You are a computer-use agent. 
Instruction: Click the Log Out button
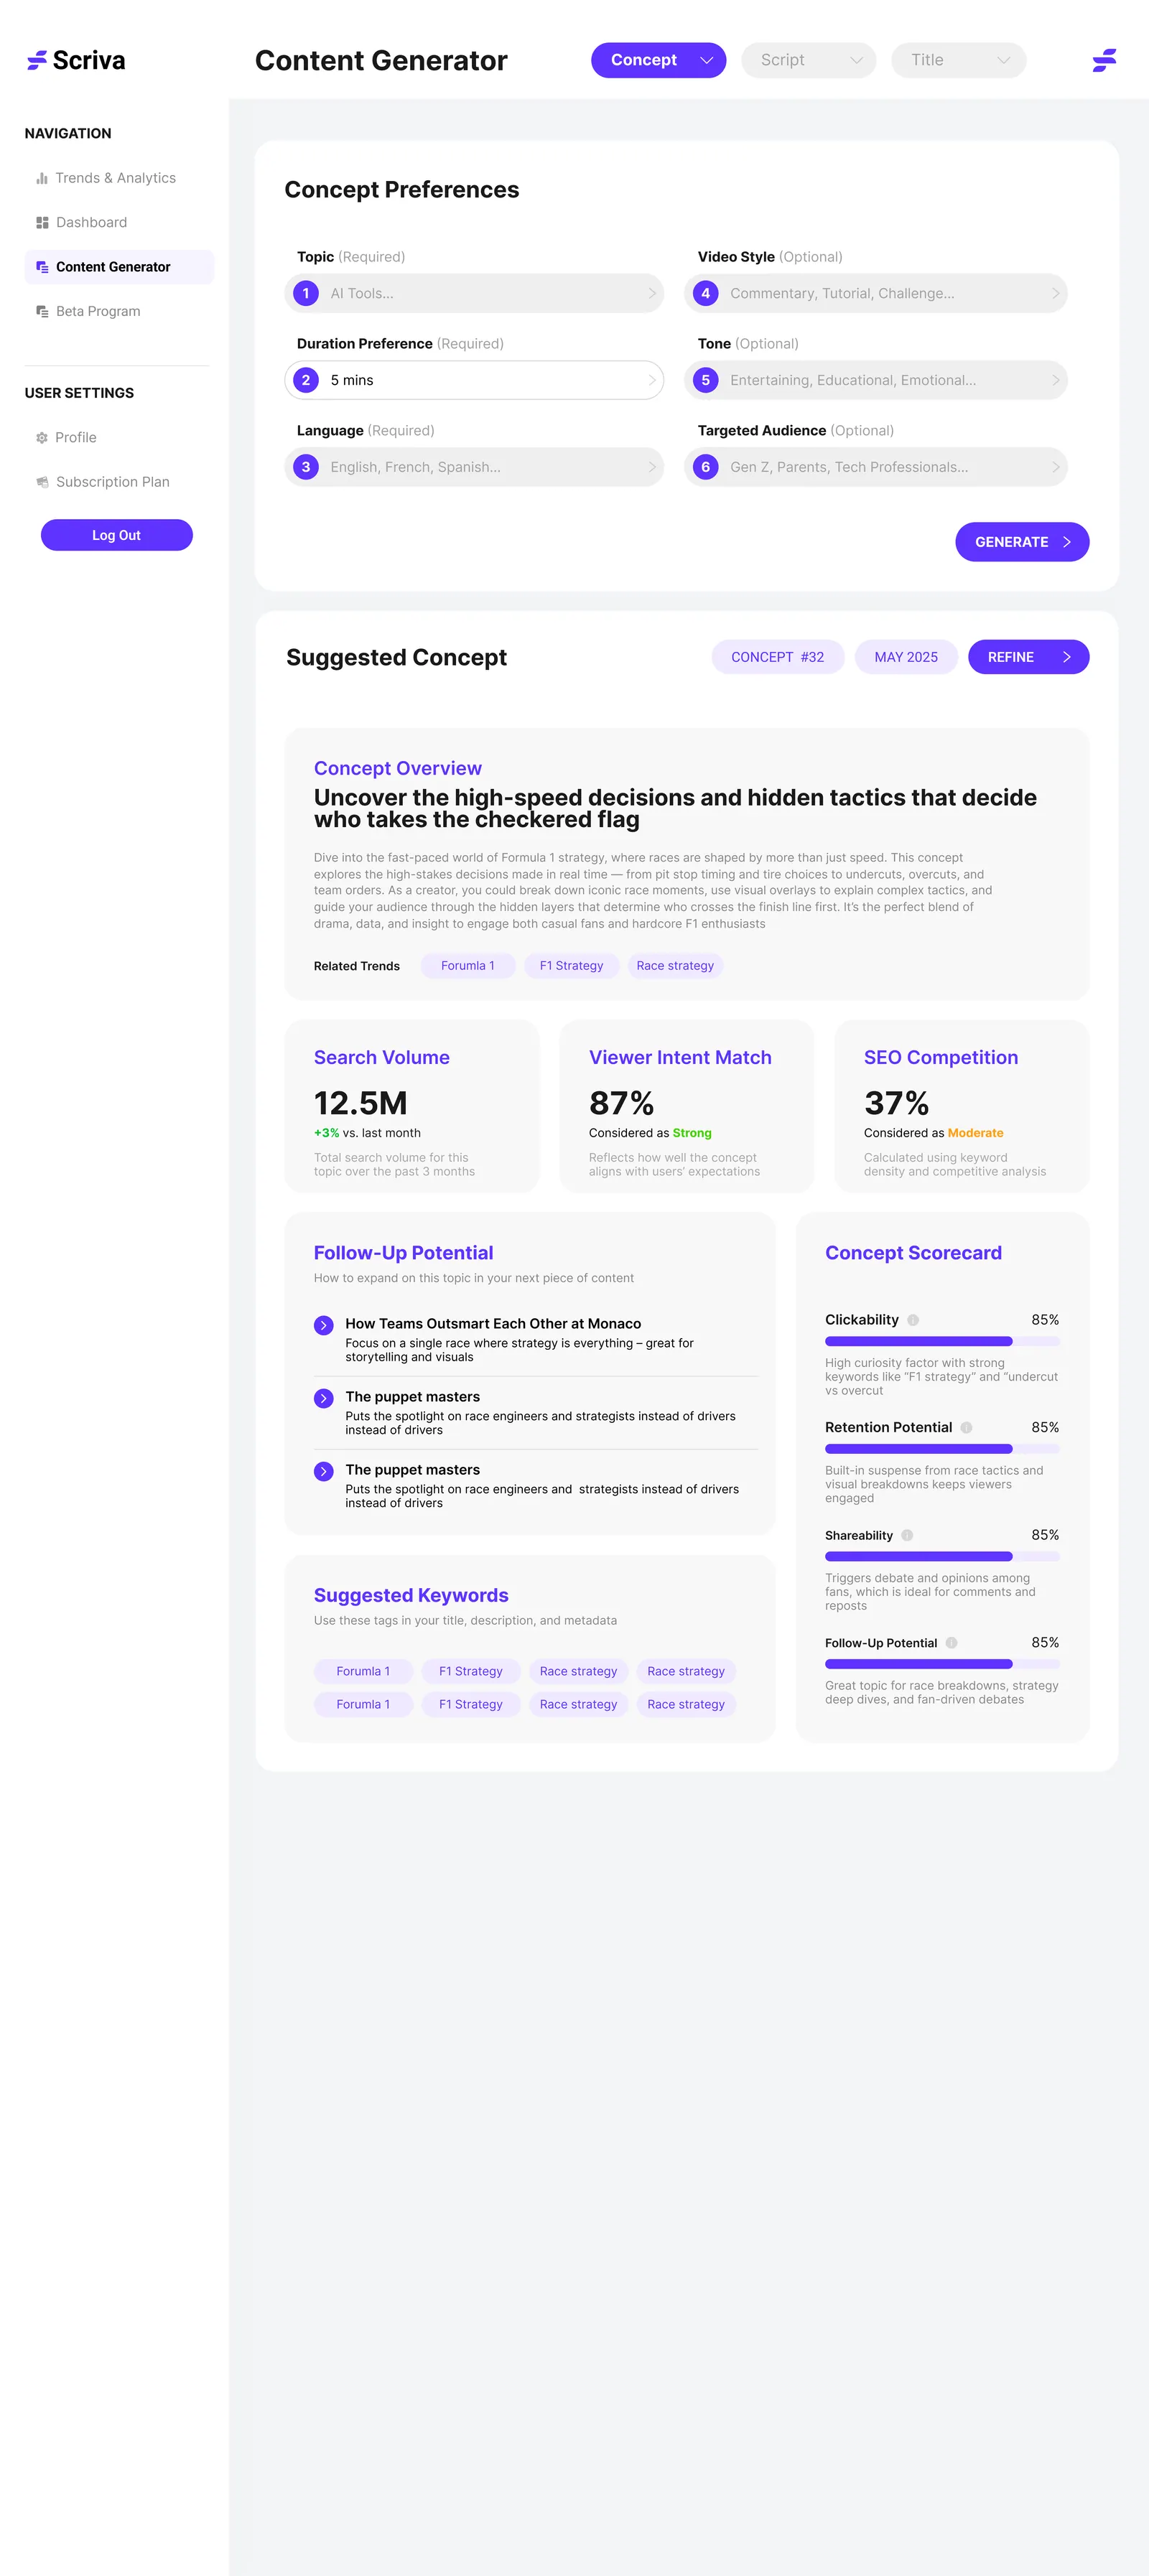116,535
